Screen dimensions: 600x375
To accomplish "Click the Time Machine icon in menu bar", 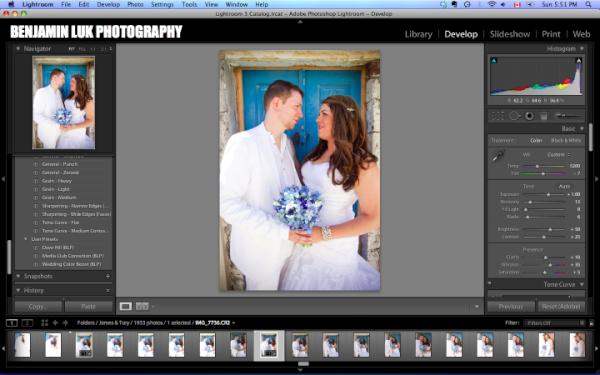I will point(467,4).
